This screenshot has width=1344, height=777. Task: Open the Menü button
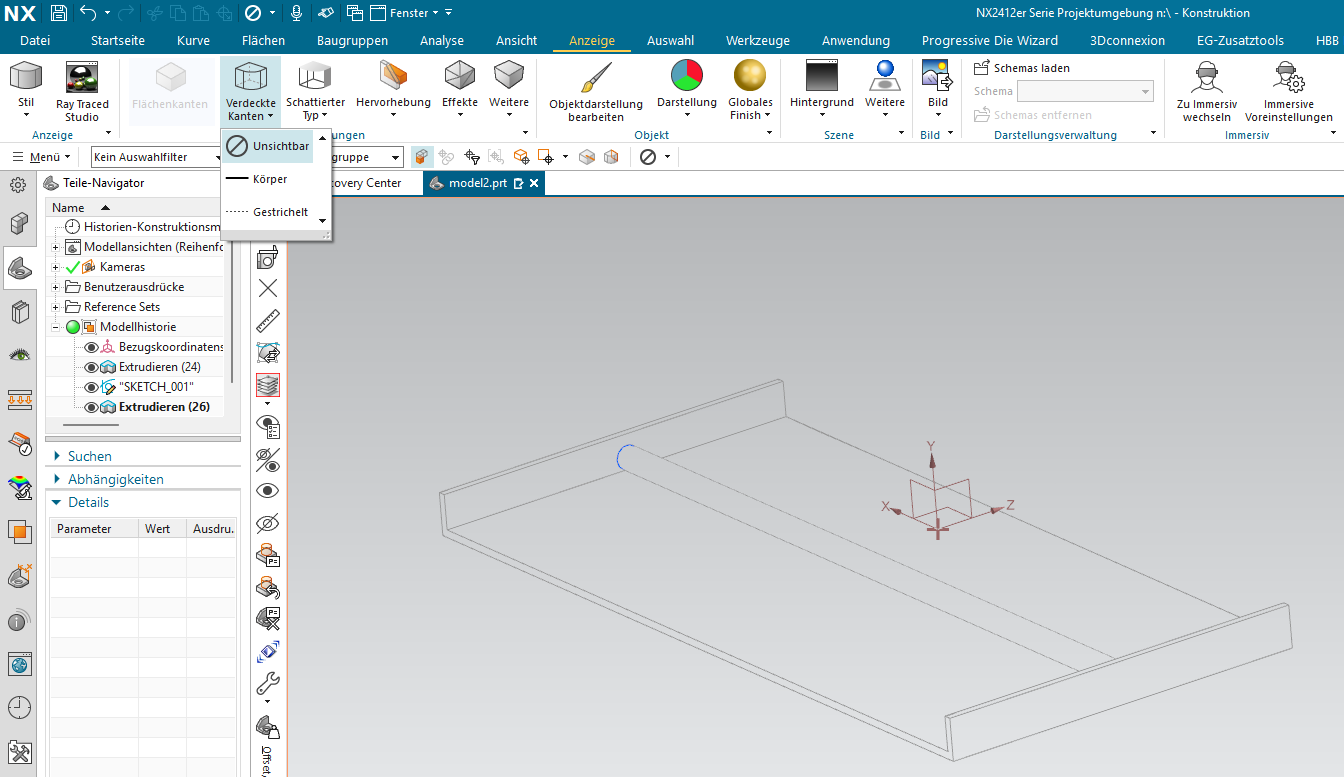[x=41, y=157]
